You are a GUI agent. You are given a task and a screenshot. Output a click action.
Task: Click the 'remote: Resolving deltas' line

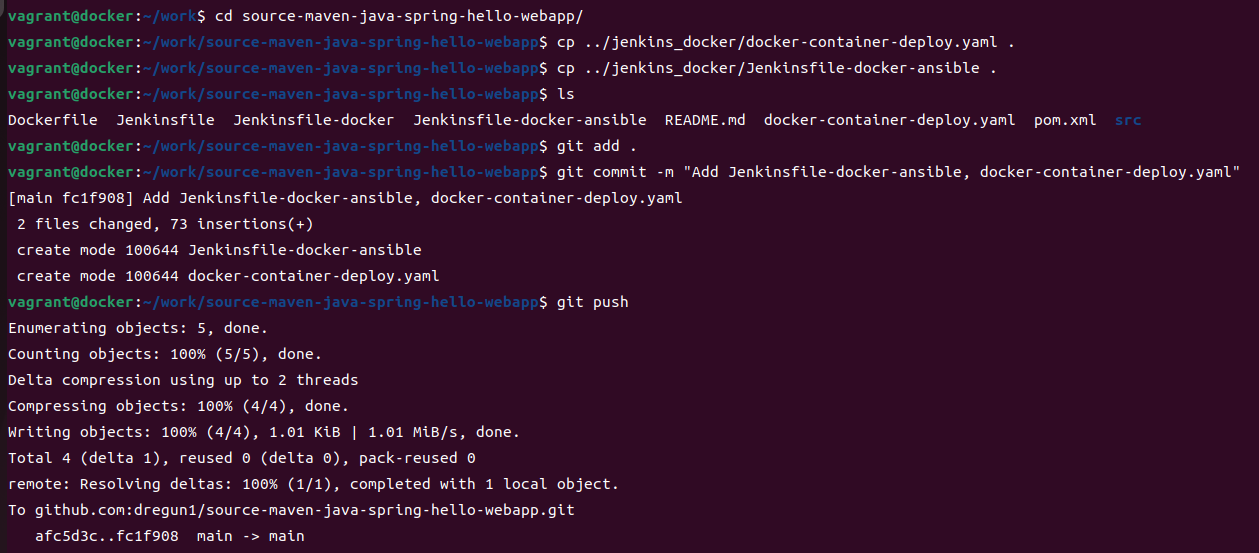[x=314, y=484]
